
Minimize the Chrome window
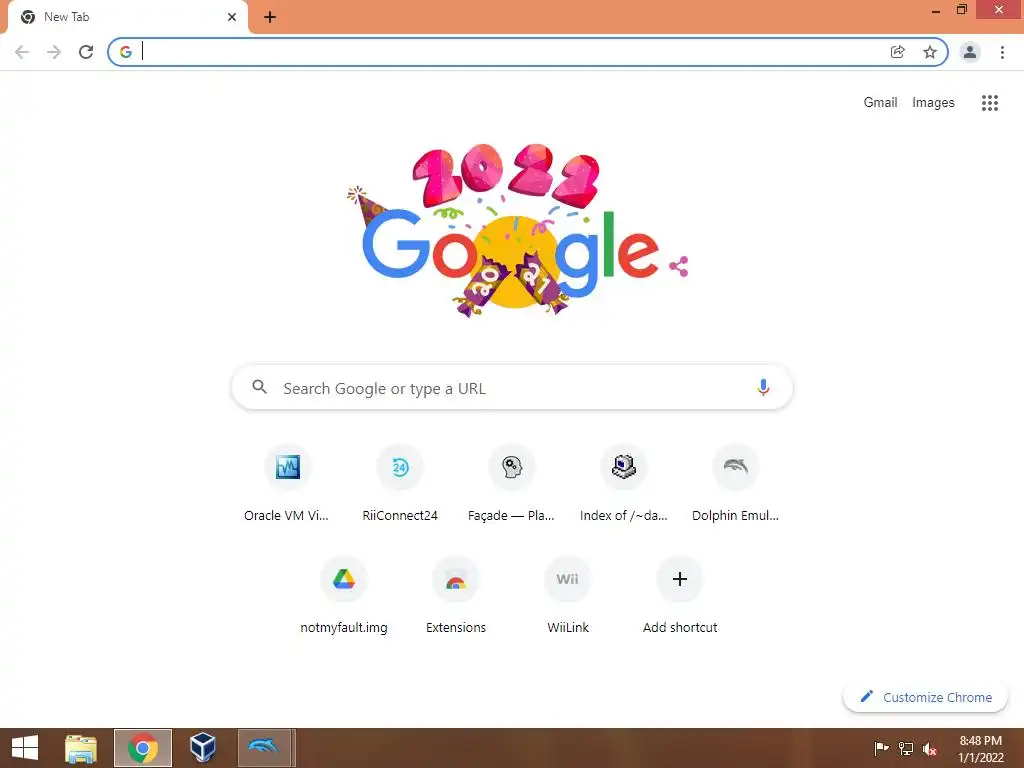[935, 10]
